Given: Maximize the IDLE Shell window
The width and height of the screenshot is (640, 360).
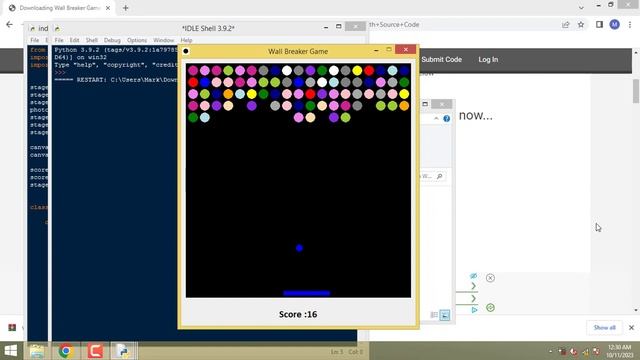Looking at the screenshot, I should coord(338,27).
